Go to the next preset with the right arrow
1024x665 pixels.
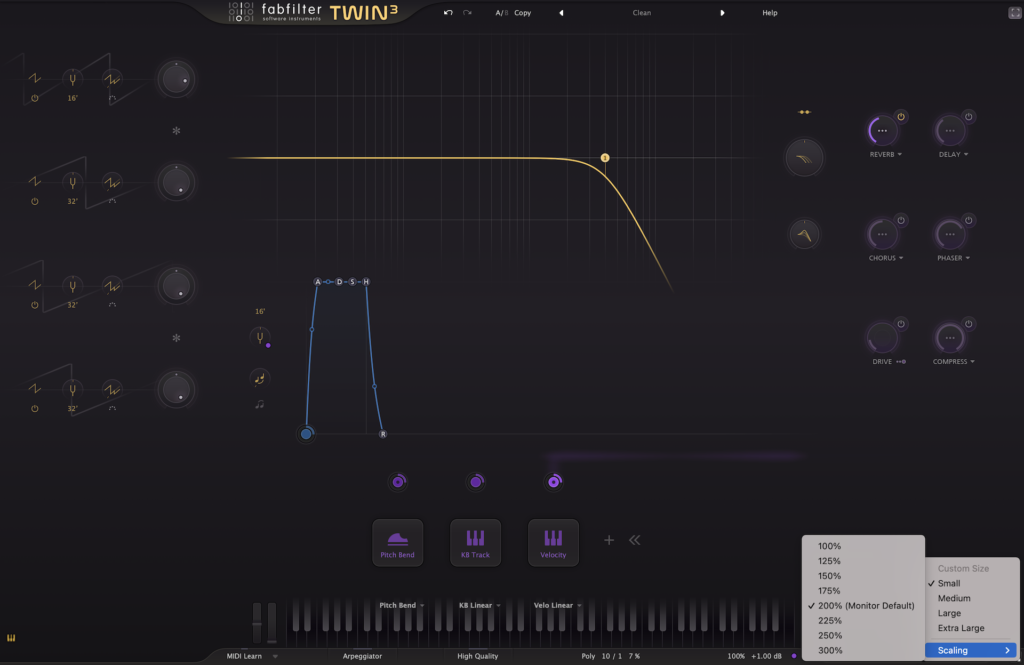(x=722, y=13)
